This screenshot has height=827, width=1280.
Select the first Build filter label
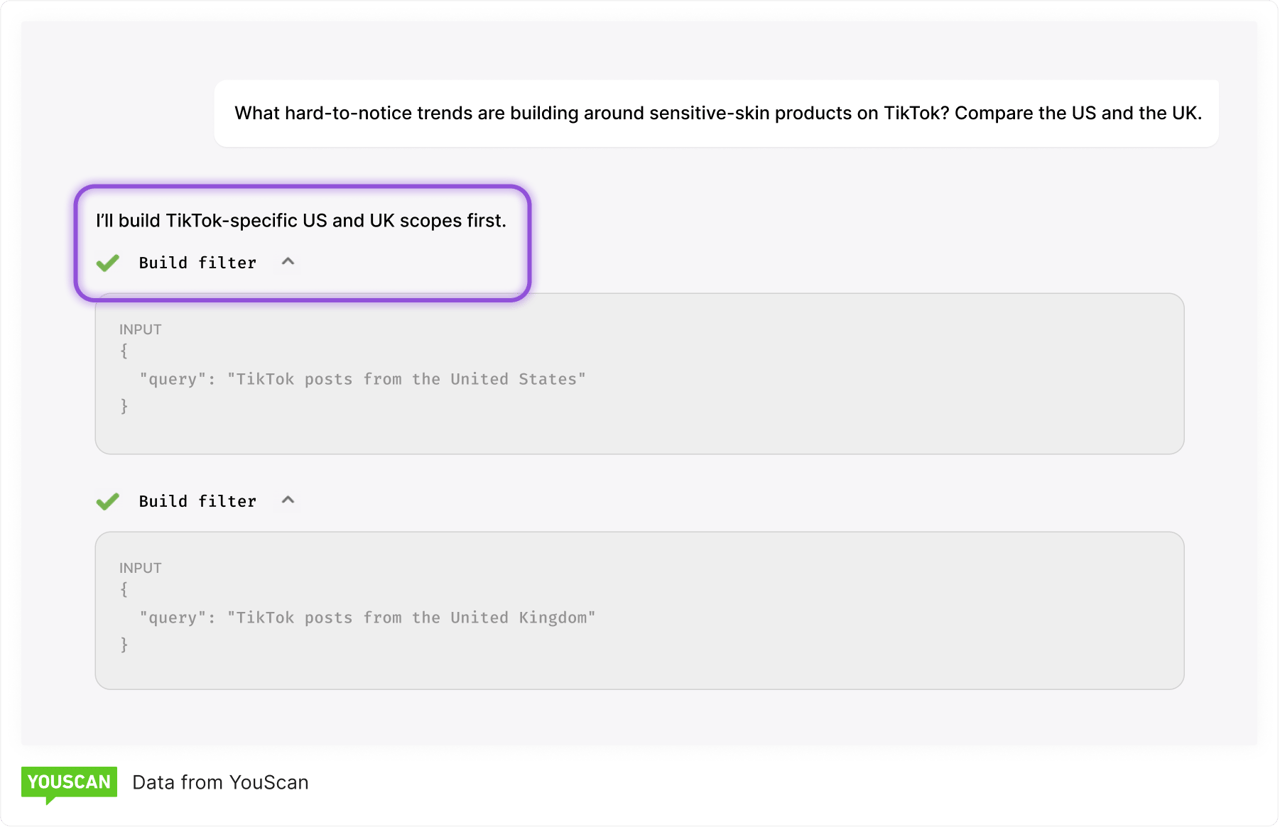tap(197, 263)
